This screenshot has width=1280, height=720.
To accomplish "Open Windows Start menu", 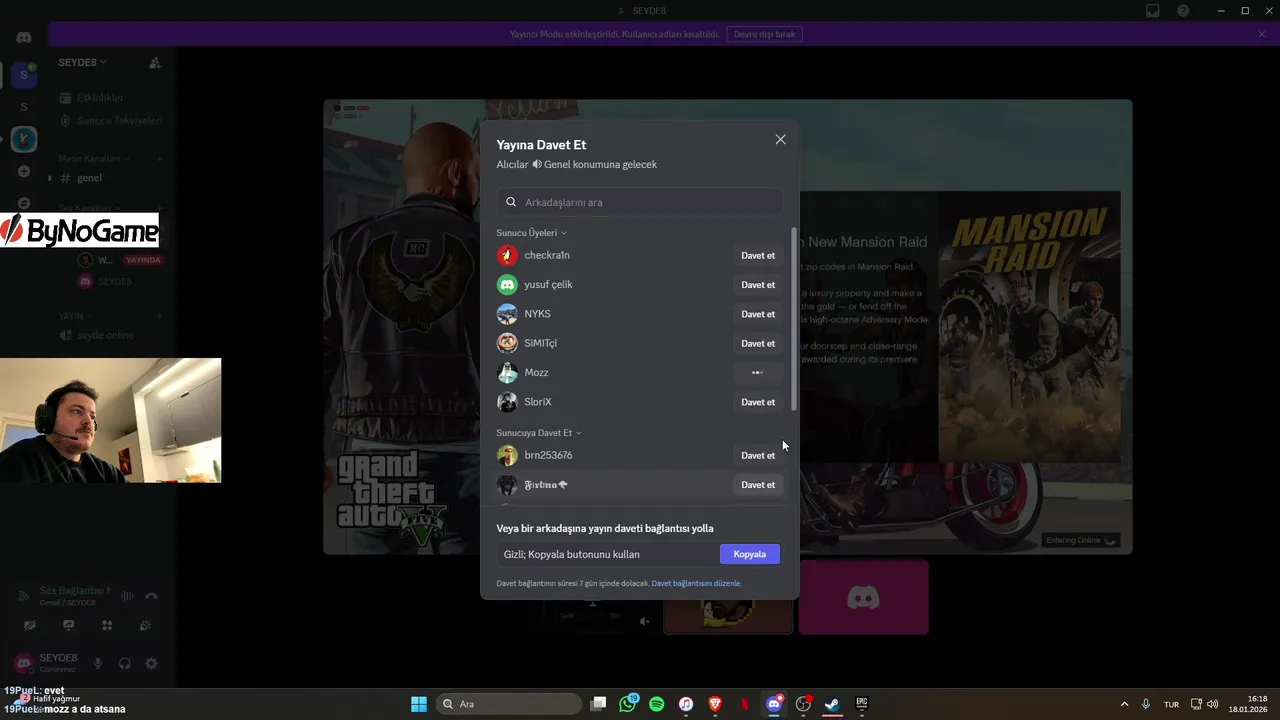I will [419, 704].
